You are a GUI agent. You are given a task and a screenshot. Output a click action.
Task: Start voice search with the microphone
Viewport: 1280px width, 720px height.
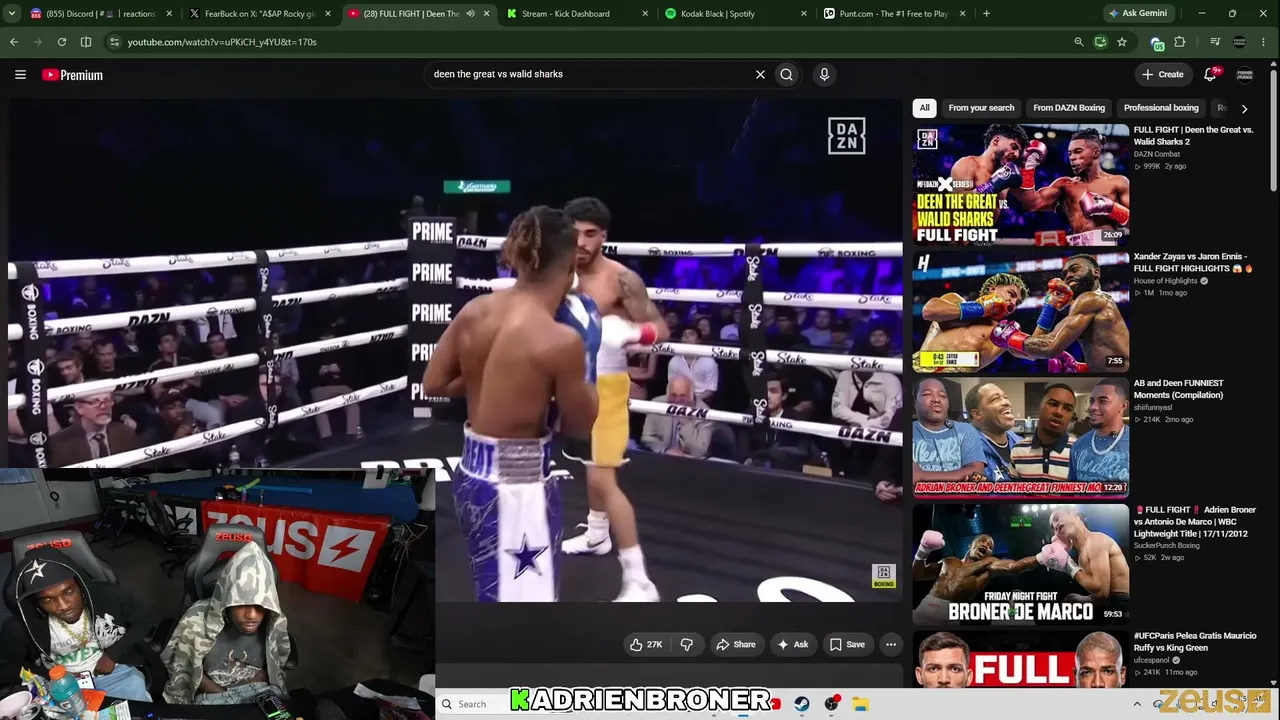click(824, 74)
